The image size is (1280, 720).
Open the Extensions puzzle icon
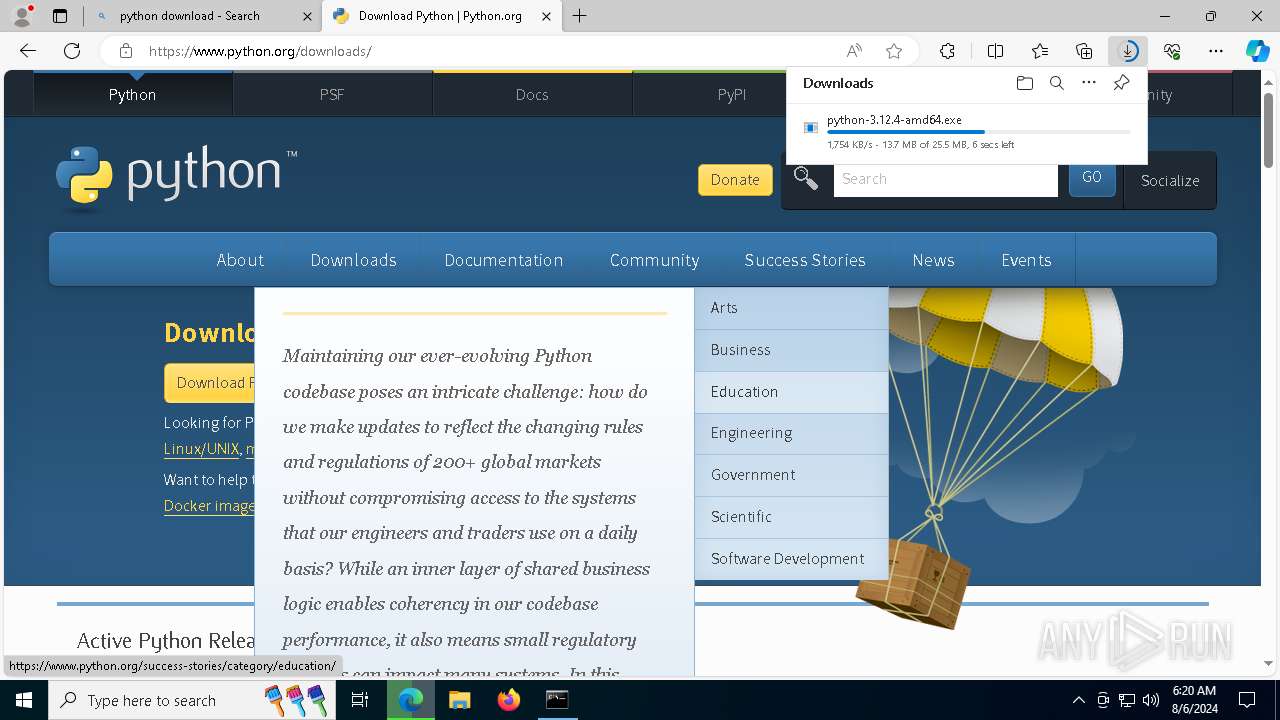(947, 51)
